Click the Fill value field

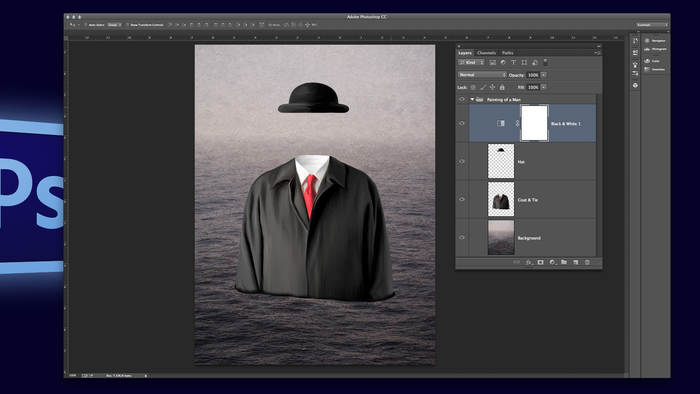pos(533,87)
